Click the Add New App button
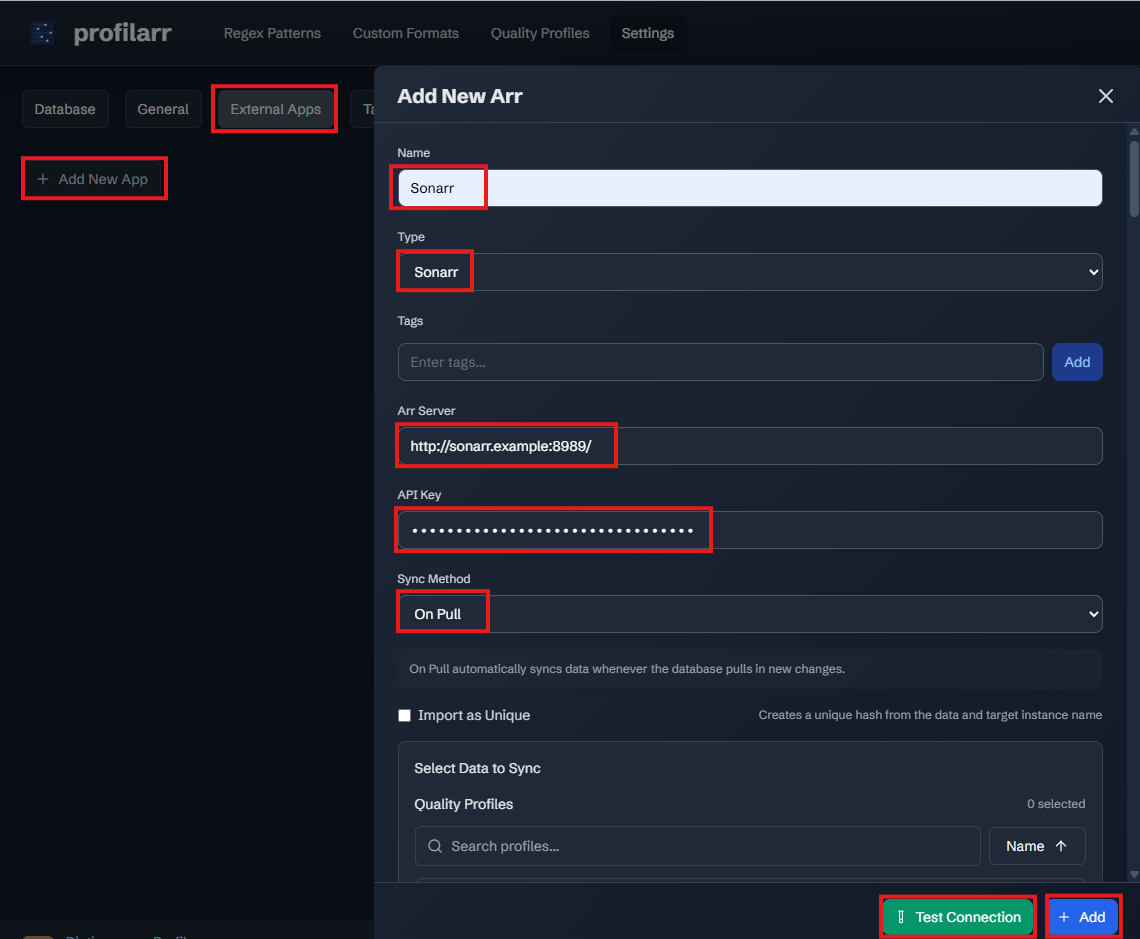 (x=93, y=179)
